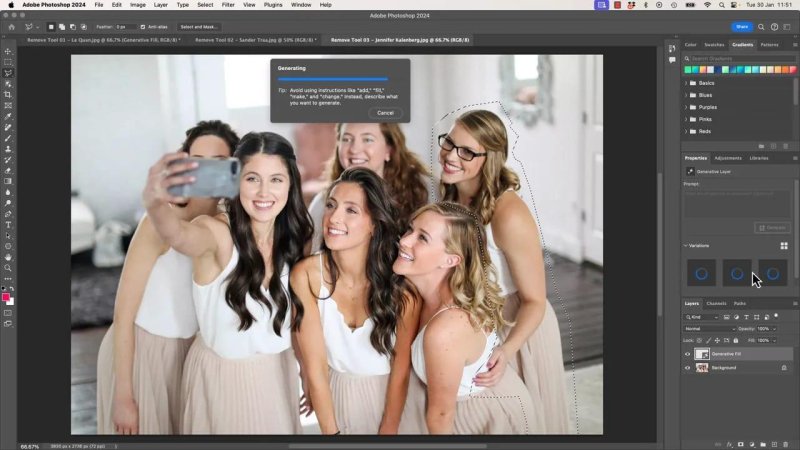Screen dimensions: 800x450
Task: Expand the Purples gradient folder
Action: (x=686, y=108)
